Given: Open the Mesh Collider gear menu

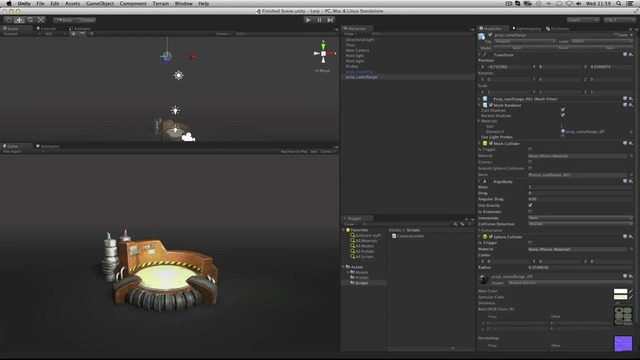Looking at the screenshot, I should click(x=631, y=144).
